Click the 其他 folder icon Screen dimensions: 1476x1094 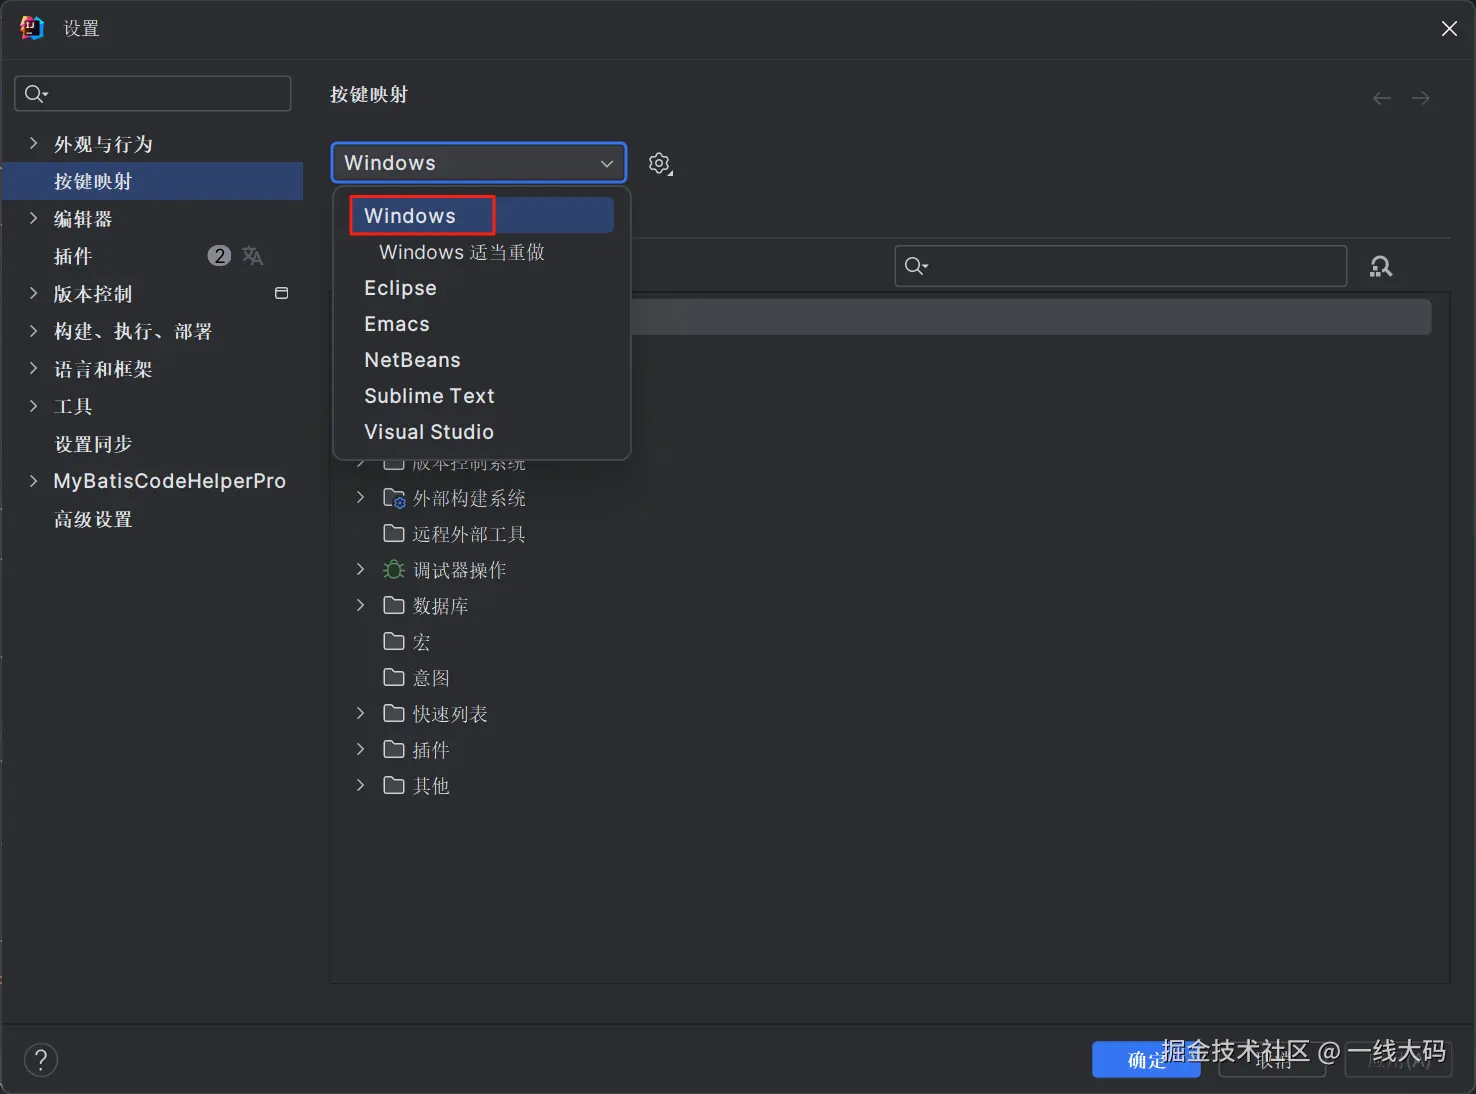point(394,785)
